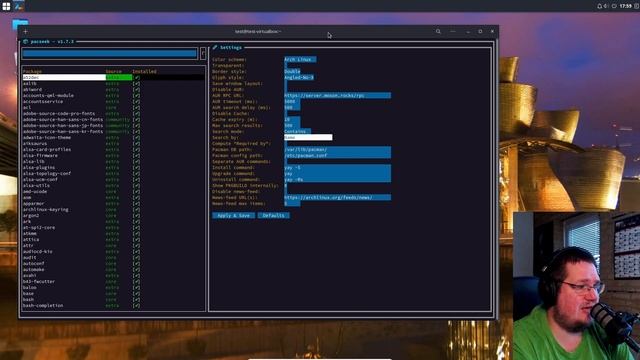Select the at-spi2-core package row
Image resolution: width=640 pixels, height=360 pixels.
point(113,227)
